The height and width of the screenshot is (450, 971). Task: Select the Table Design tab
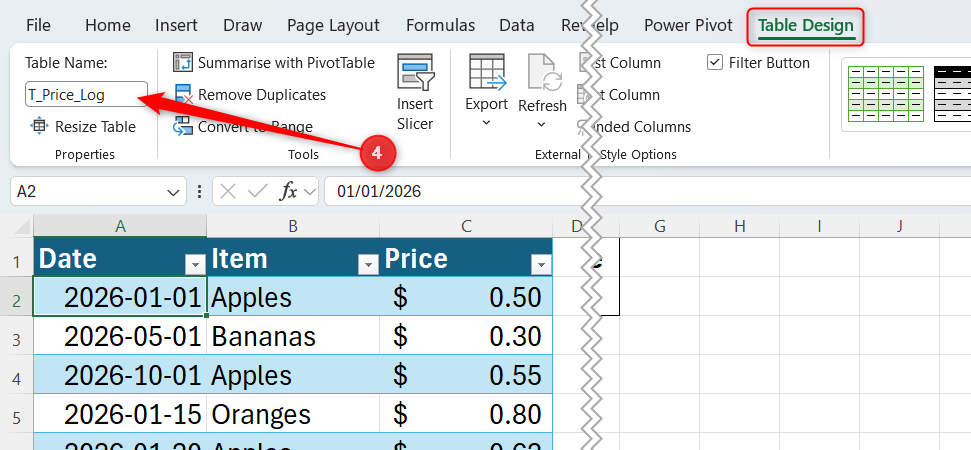[x=806, y=25]
